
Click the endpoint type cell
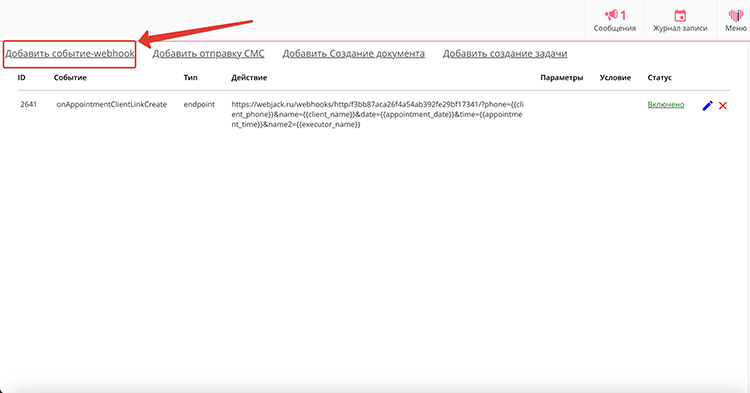pos(199,104)
